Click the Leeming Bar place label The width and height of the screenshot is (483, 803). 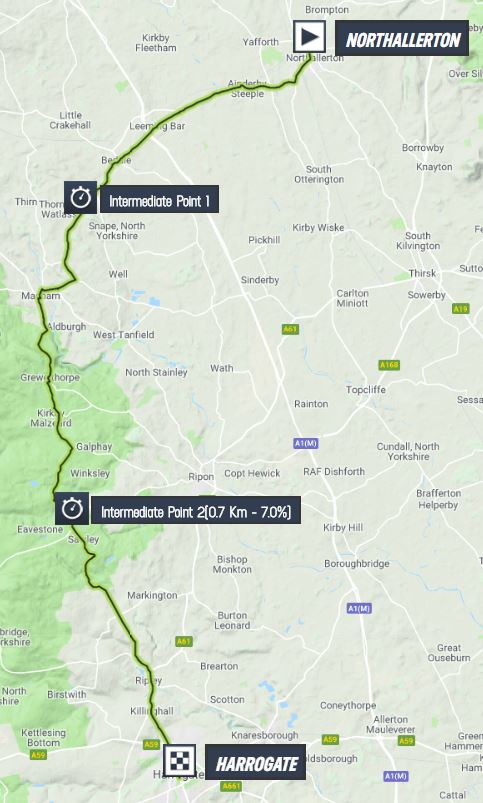157,126
